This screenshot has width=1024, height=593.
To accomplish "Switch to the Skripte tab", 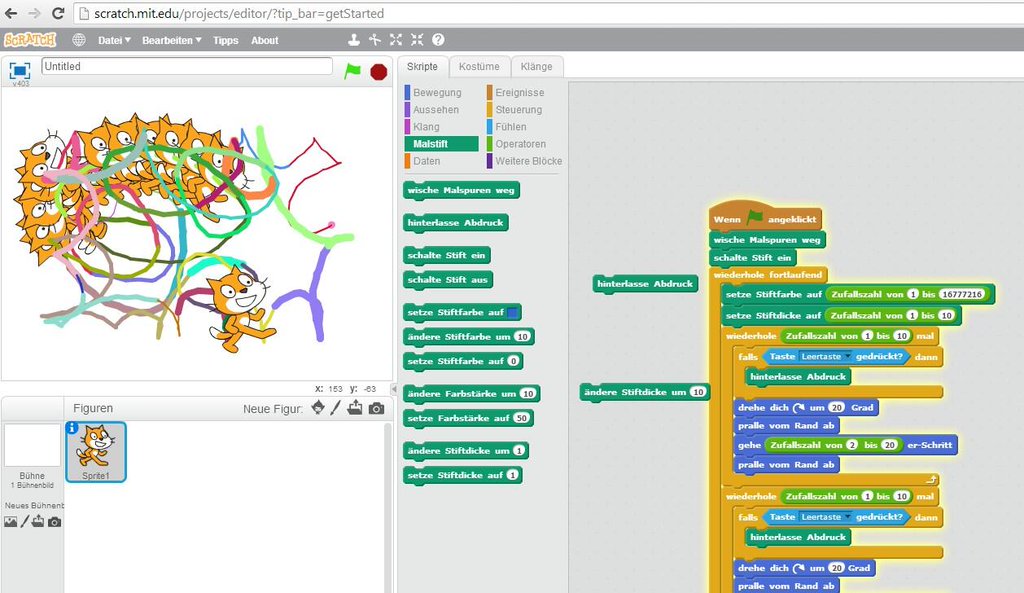I will (x=423, y=67).
